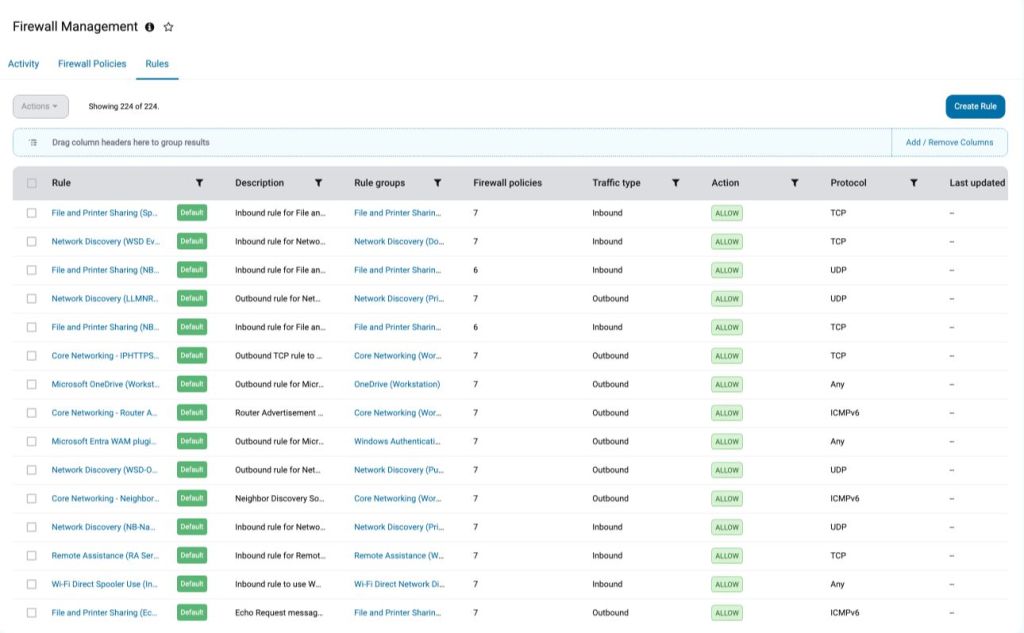Screen dimensions: 1024x633
Task: Open rule Network Discovery (NB-Na..
Action: point(104,527)
